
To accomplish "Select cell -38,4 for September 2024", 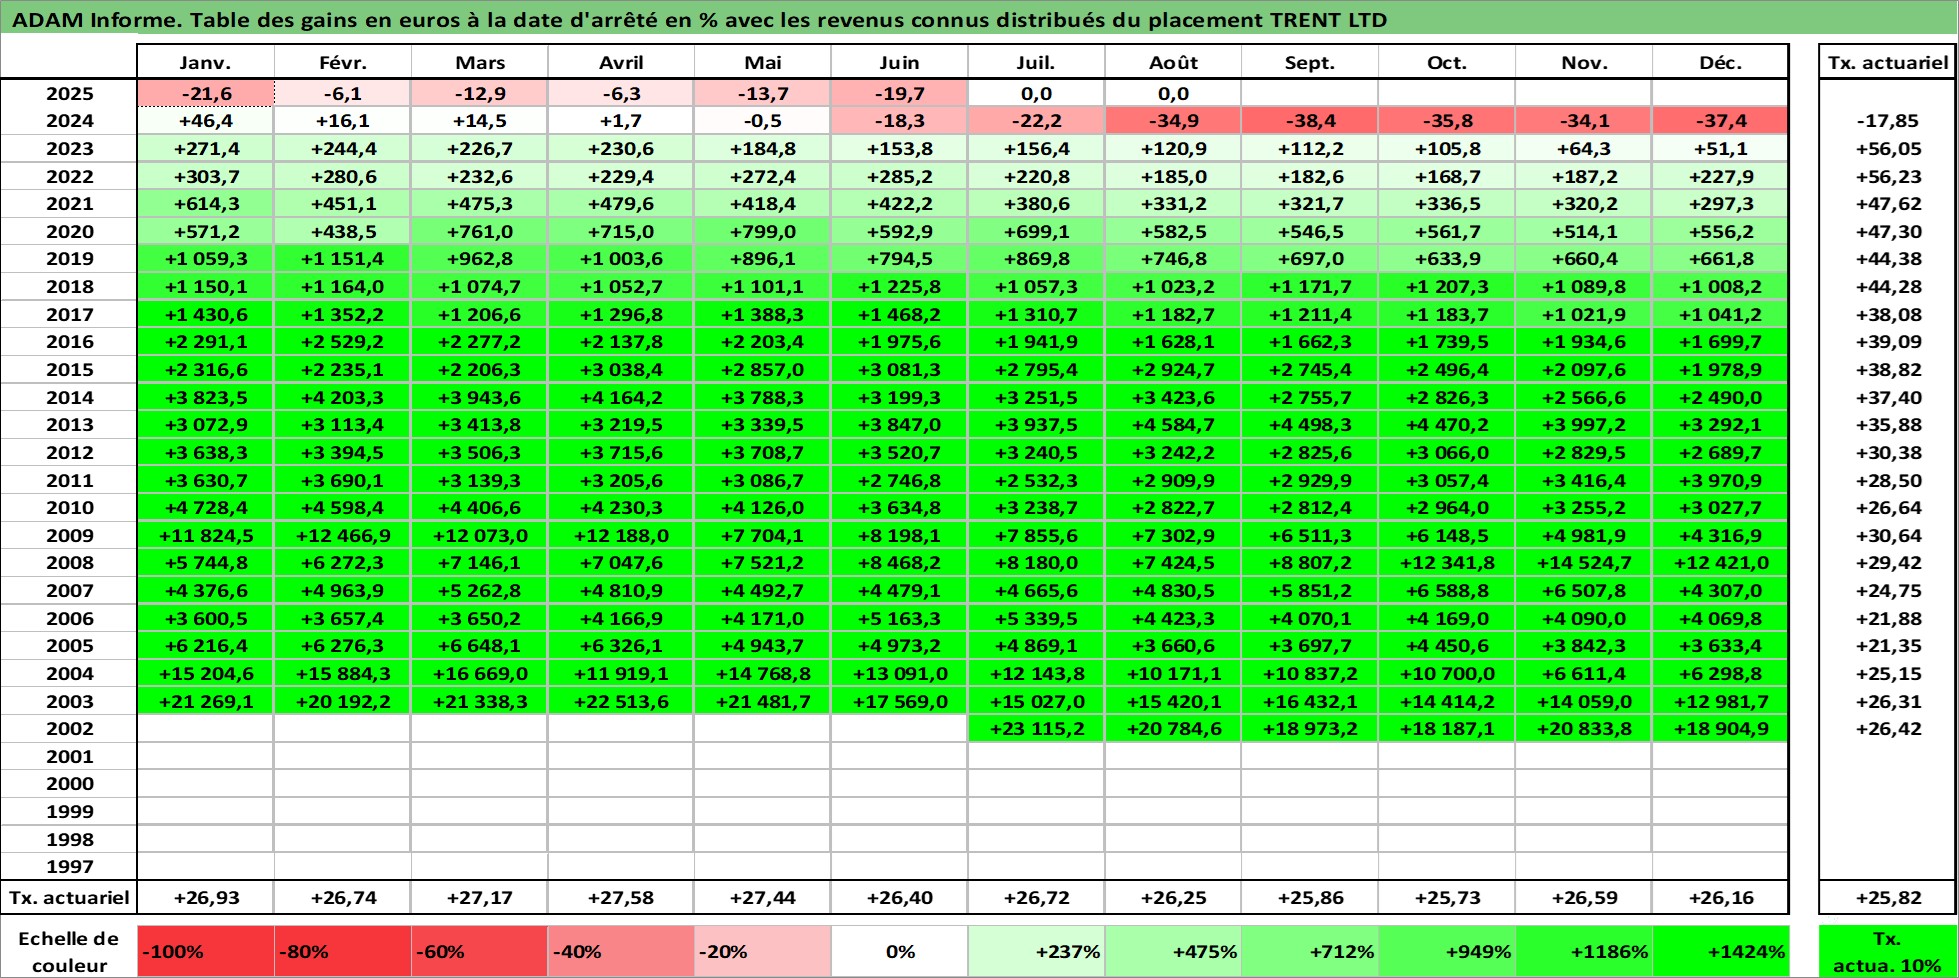I will pos(1310,121).
